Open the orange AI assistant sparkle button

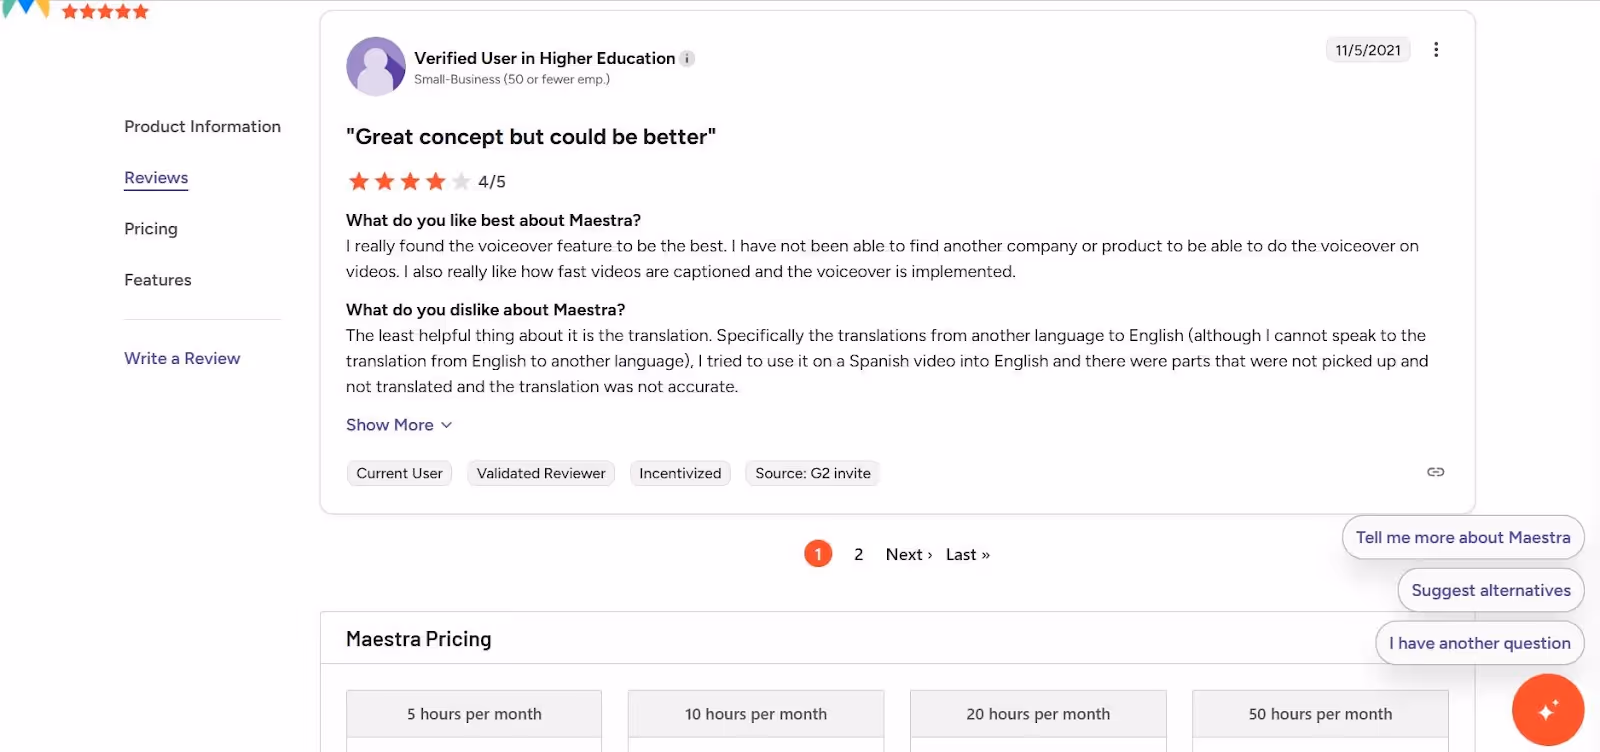coord(1547,710)
